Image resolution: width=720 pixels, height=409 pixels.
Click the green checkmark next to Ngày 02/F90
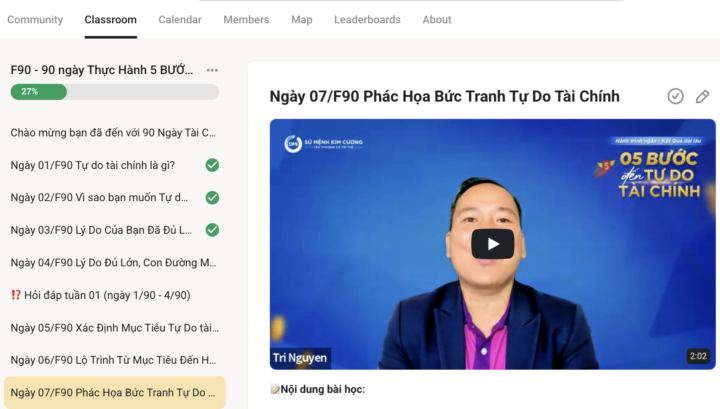212,198
